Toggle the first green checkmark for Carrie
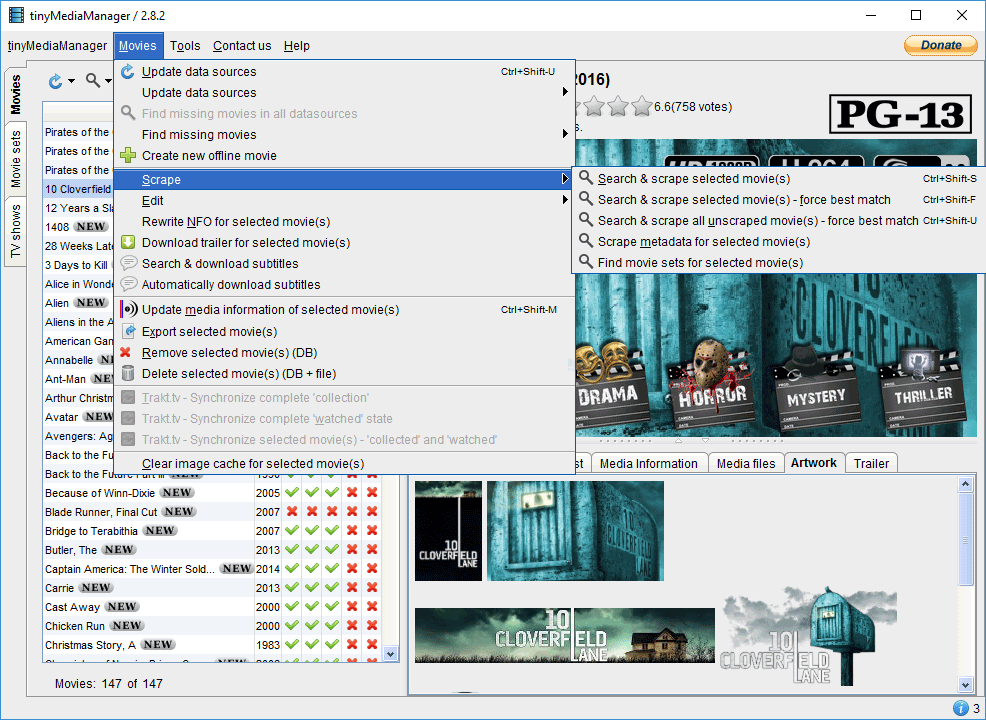The height and width of the screenshot is (720, 986). [292, 588]
